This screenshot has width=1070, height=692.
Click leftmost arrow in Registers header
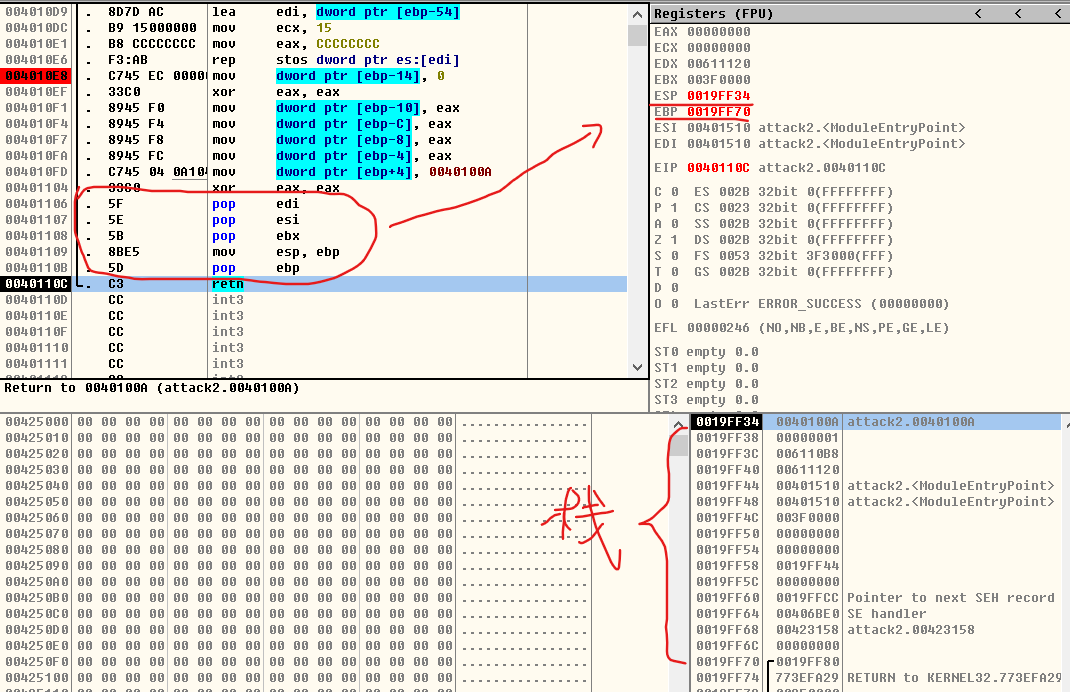978,13
